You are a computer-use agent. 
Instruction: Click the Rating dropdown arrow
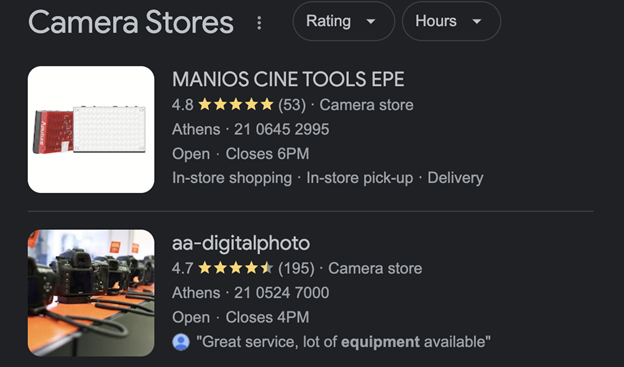click(371, 21)
